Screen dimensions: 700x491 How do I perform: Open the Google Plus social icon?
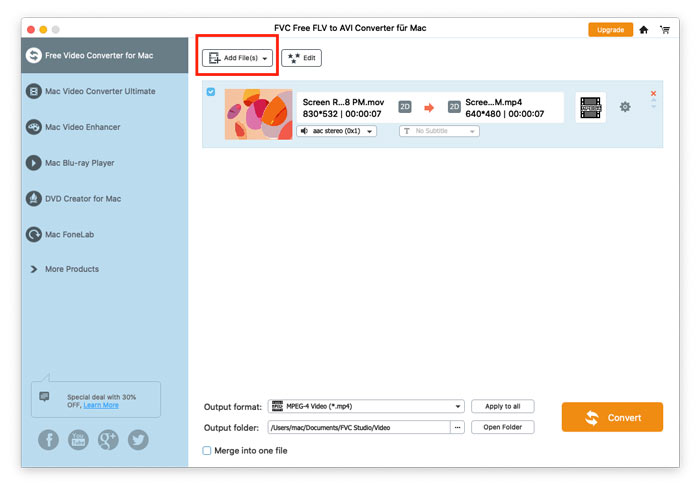(108, 439)
